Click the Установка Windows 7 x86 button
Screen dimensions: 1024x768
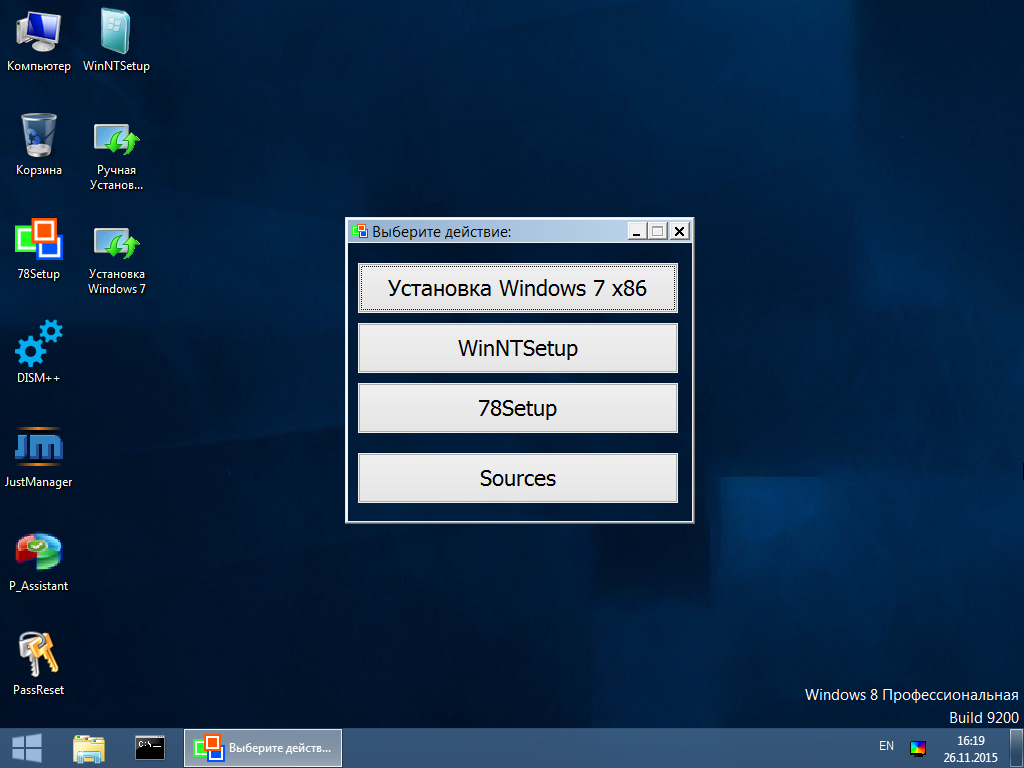[517, 288]
